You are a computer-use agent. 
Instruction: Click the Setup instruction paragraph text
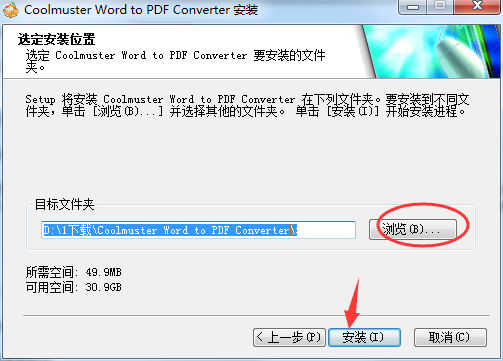247,105
